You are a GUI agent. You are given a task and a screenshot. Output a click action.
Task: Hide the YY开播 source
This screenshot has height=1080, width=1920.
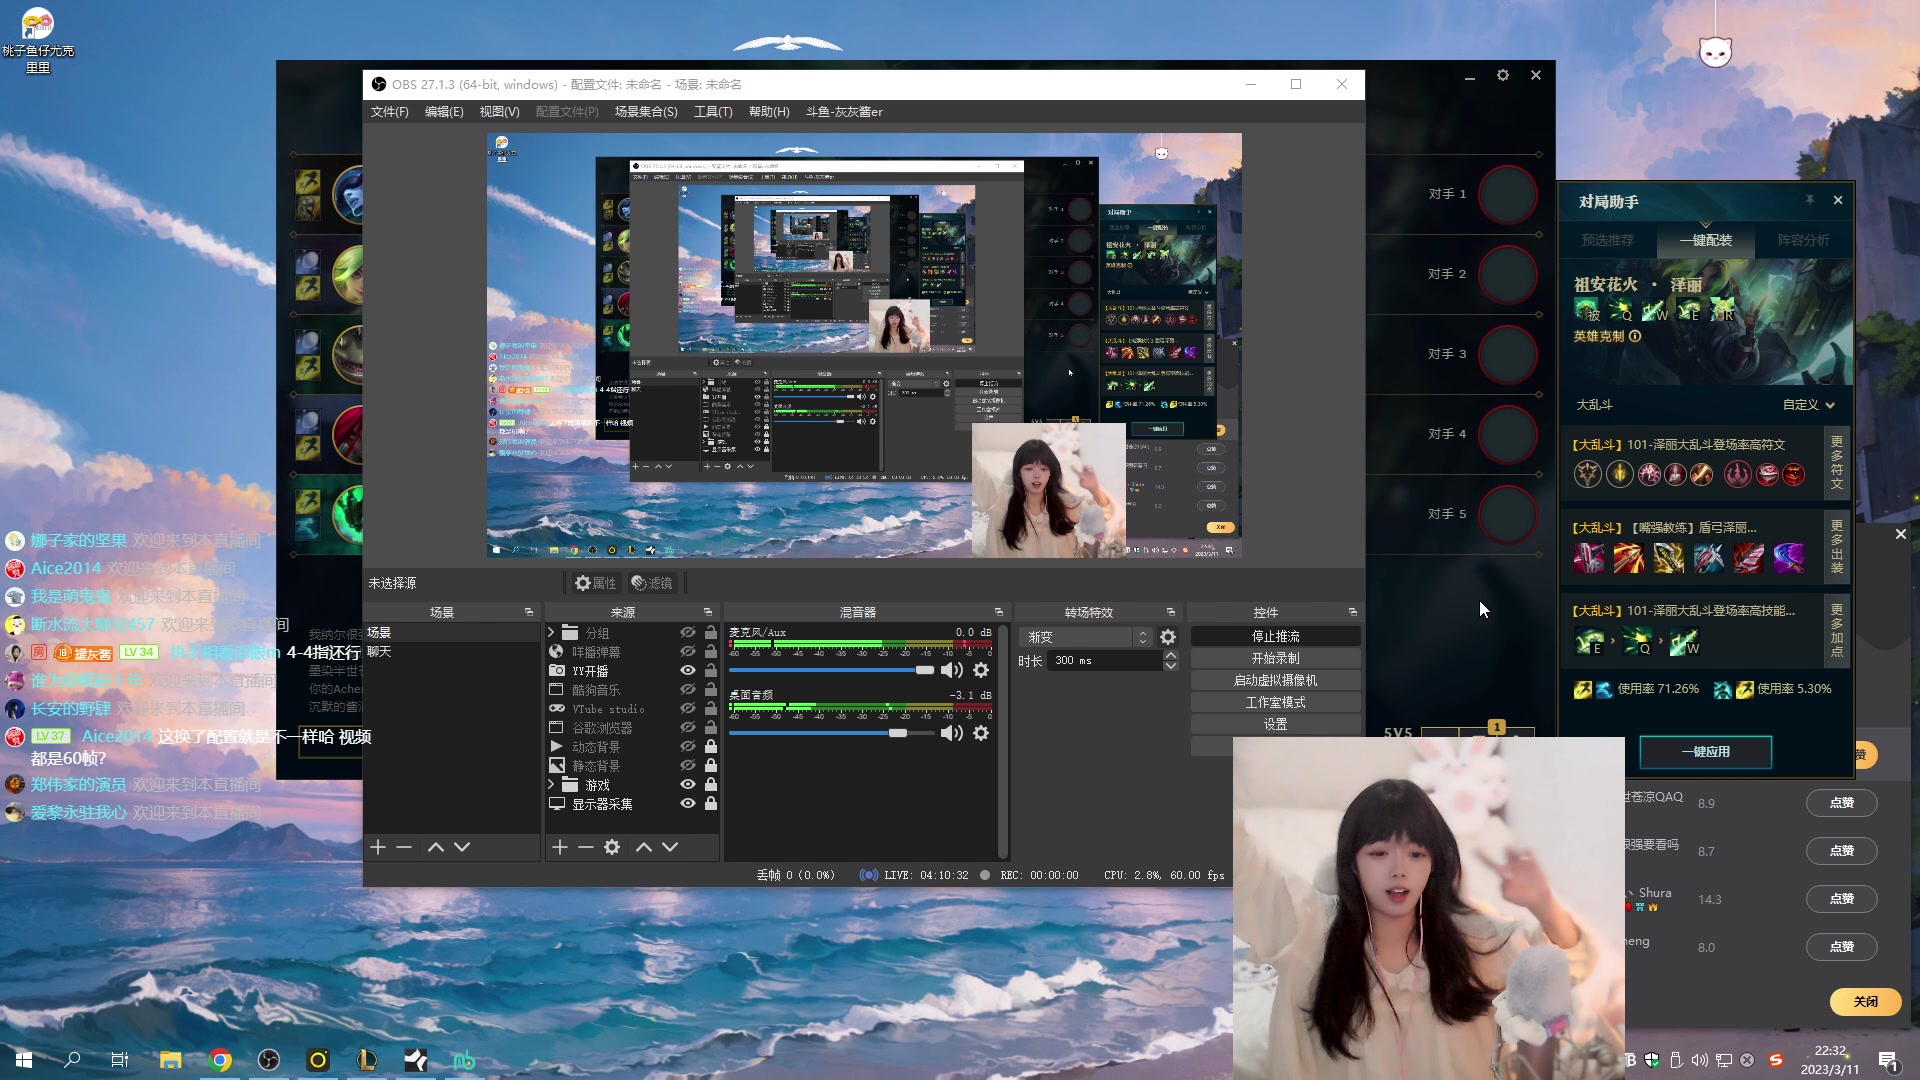[x=688, y=671]
